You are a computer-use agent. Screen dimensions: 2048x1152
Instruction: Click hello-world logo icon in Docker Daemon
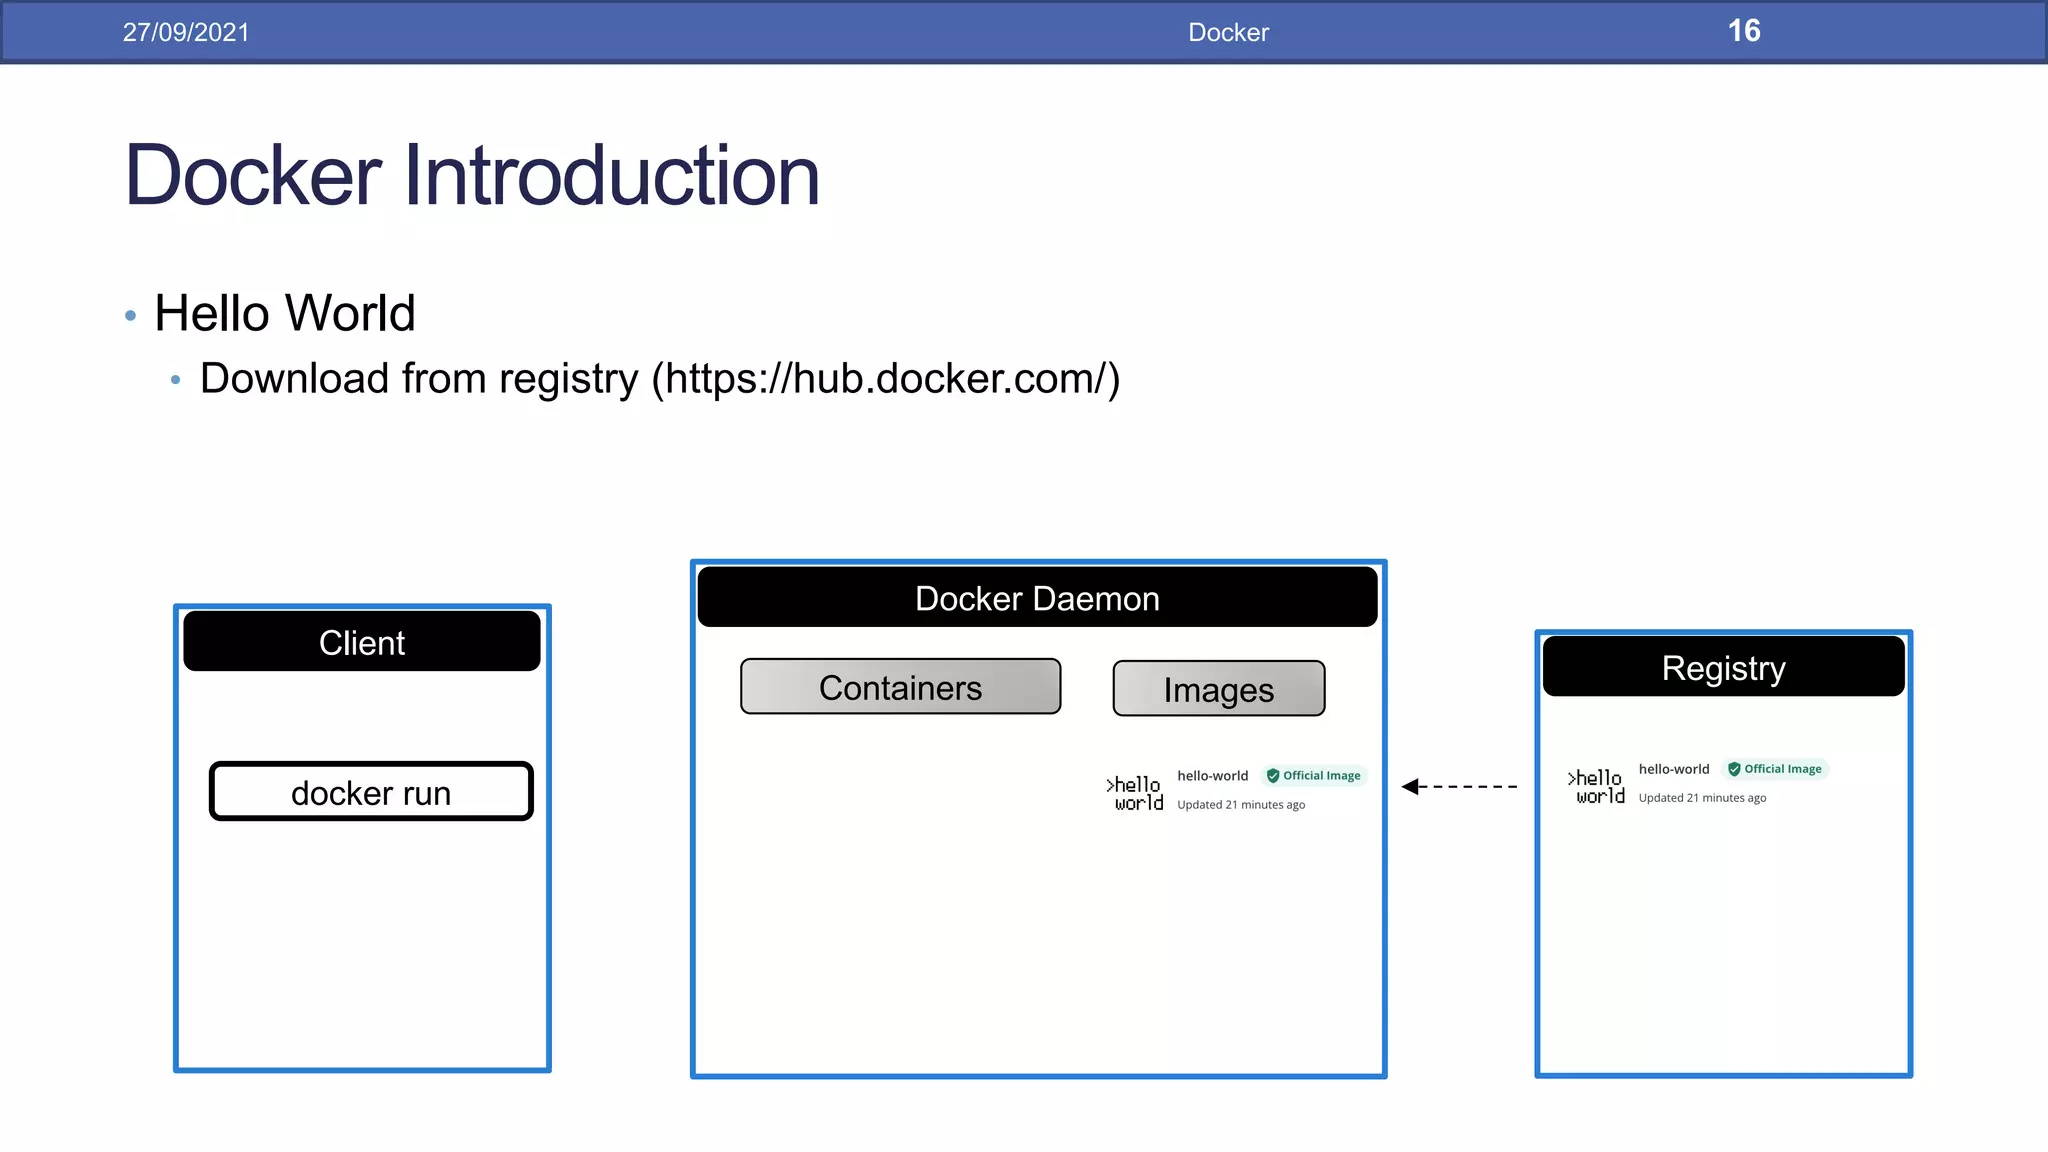point(1135,793)
